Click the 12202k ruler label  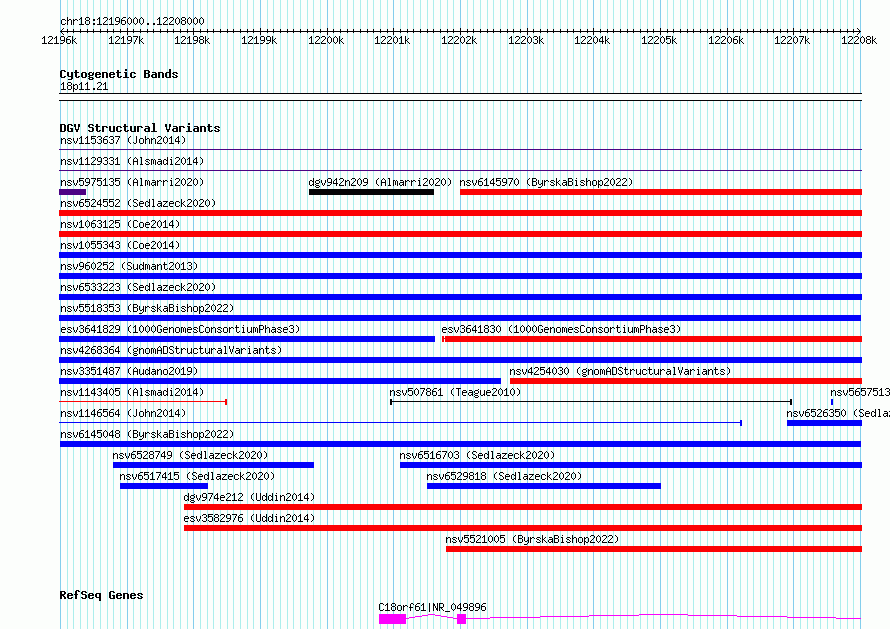pyautogui.click(x=460, y=40)
